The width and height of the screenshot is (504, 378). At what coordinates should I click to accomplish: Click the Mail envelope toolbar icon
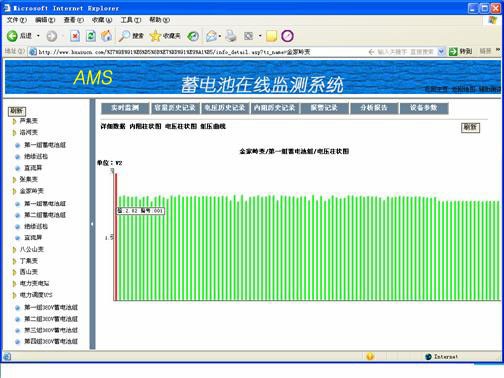click(x=212, y=36)
